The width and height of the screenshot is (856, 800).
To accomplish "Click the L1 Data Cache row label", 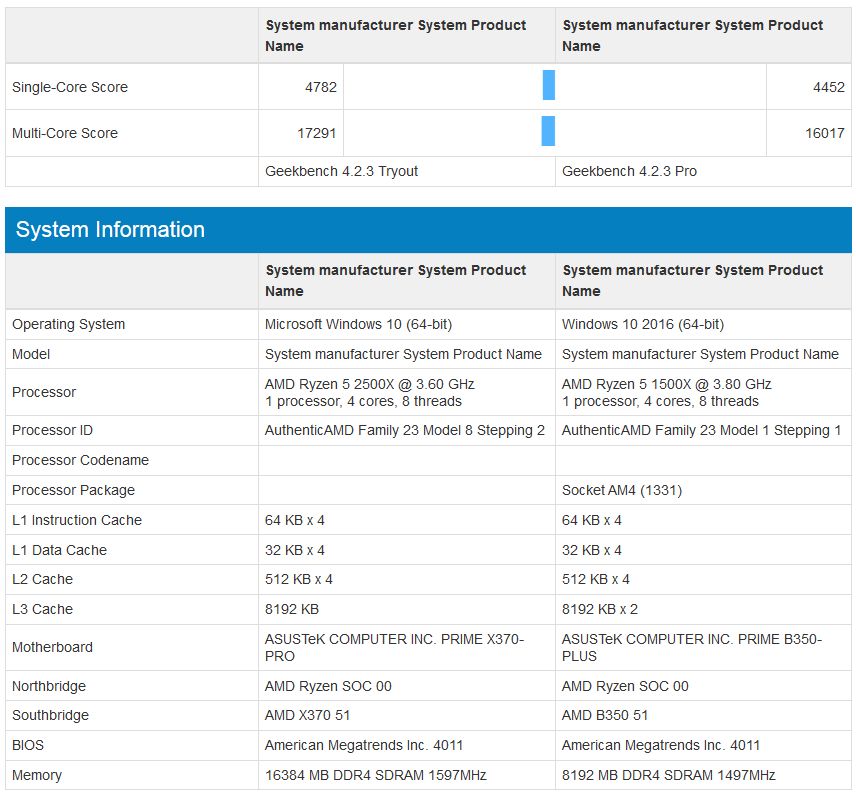I will [60, 550].
